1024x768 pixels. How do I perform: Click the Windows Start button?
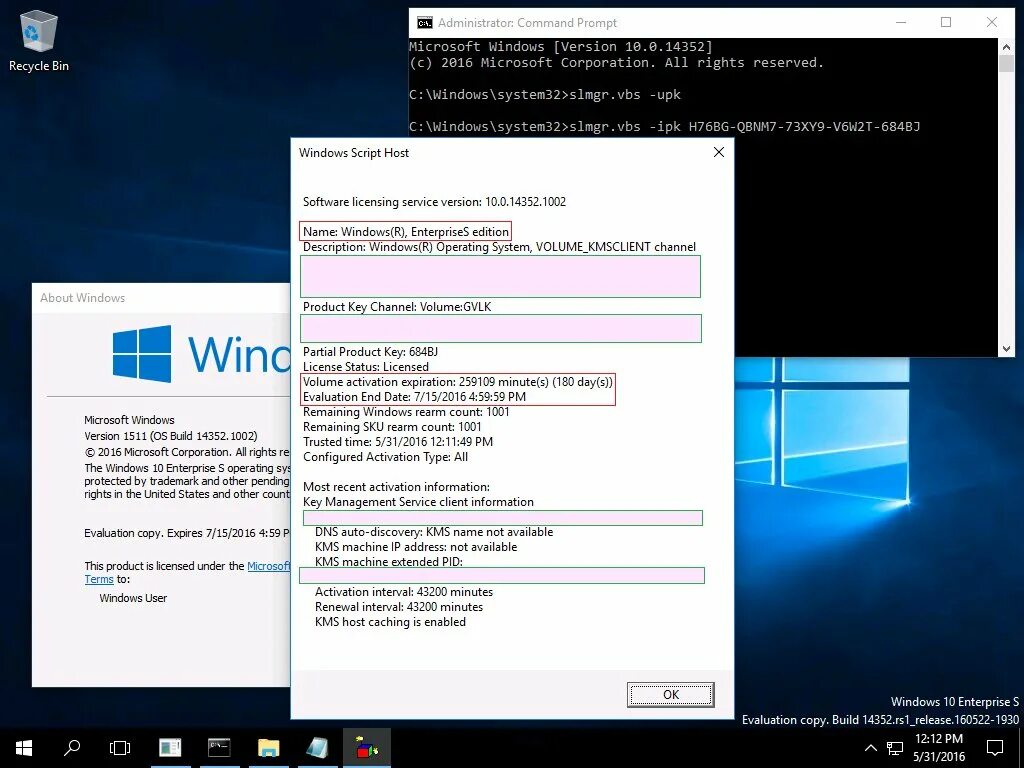point(24,748)
